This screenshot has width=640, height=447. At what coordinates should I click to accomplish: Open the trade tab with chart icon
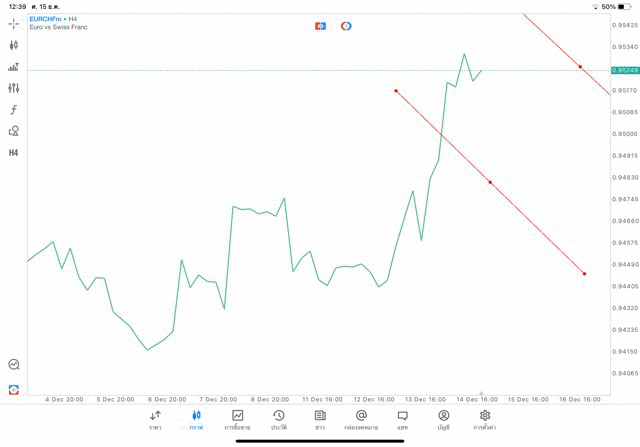pyautogui.click(x=238, y=419)
